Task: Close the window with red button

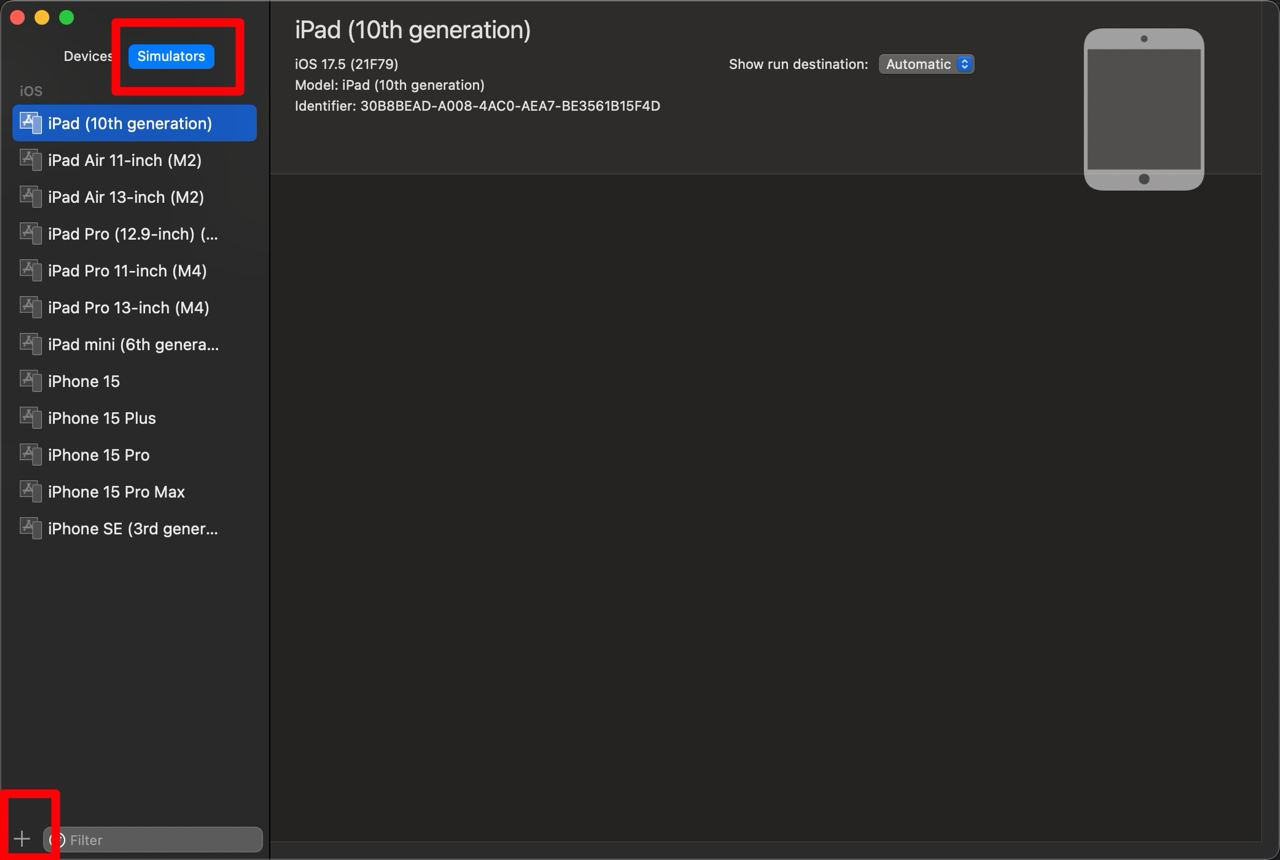Action: (x=17, y=17)
